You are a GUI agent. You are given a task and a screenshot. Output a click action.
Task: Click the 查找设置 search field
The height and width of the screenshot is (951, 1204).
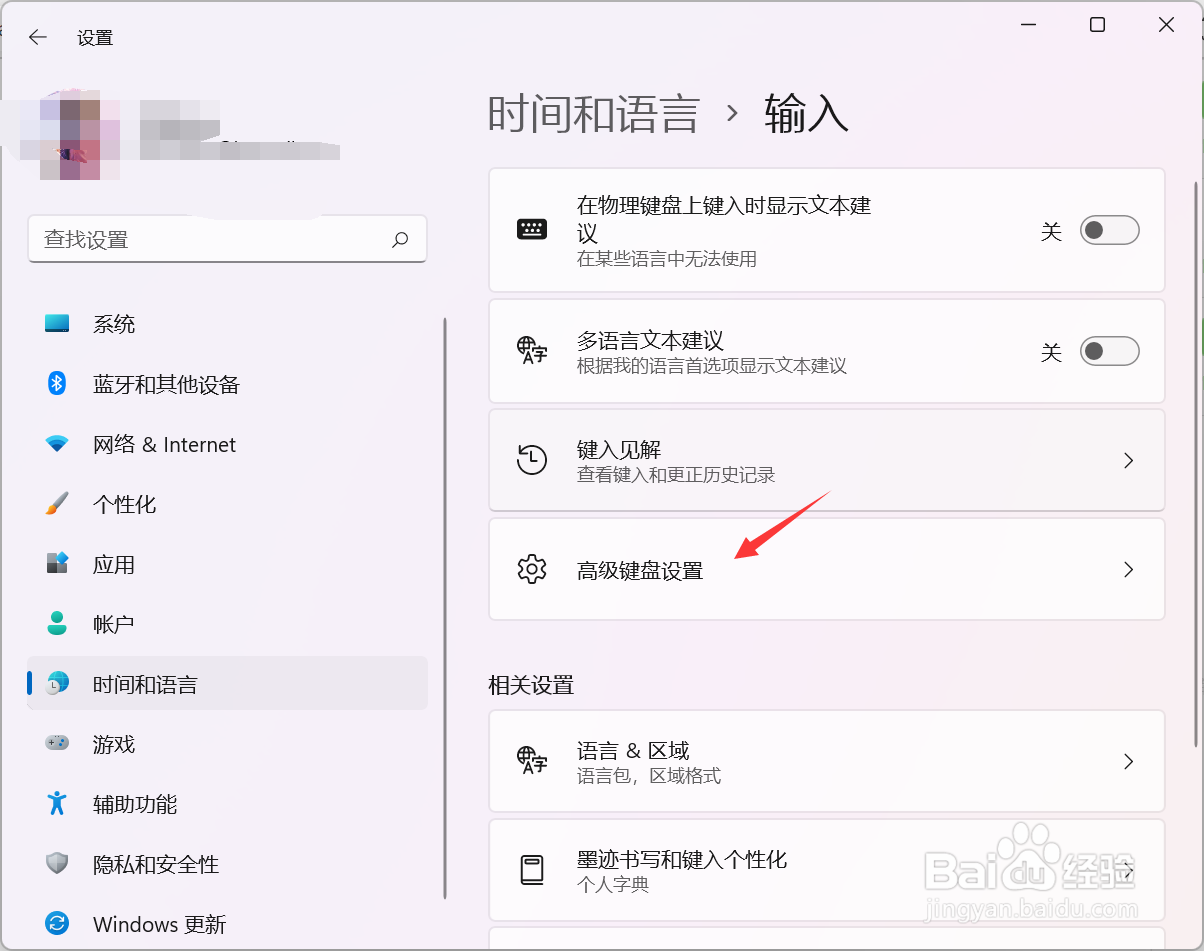tap(227, 239)
